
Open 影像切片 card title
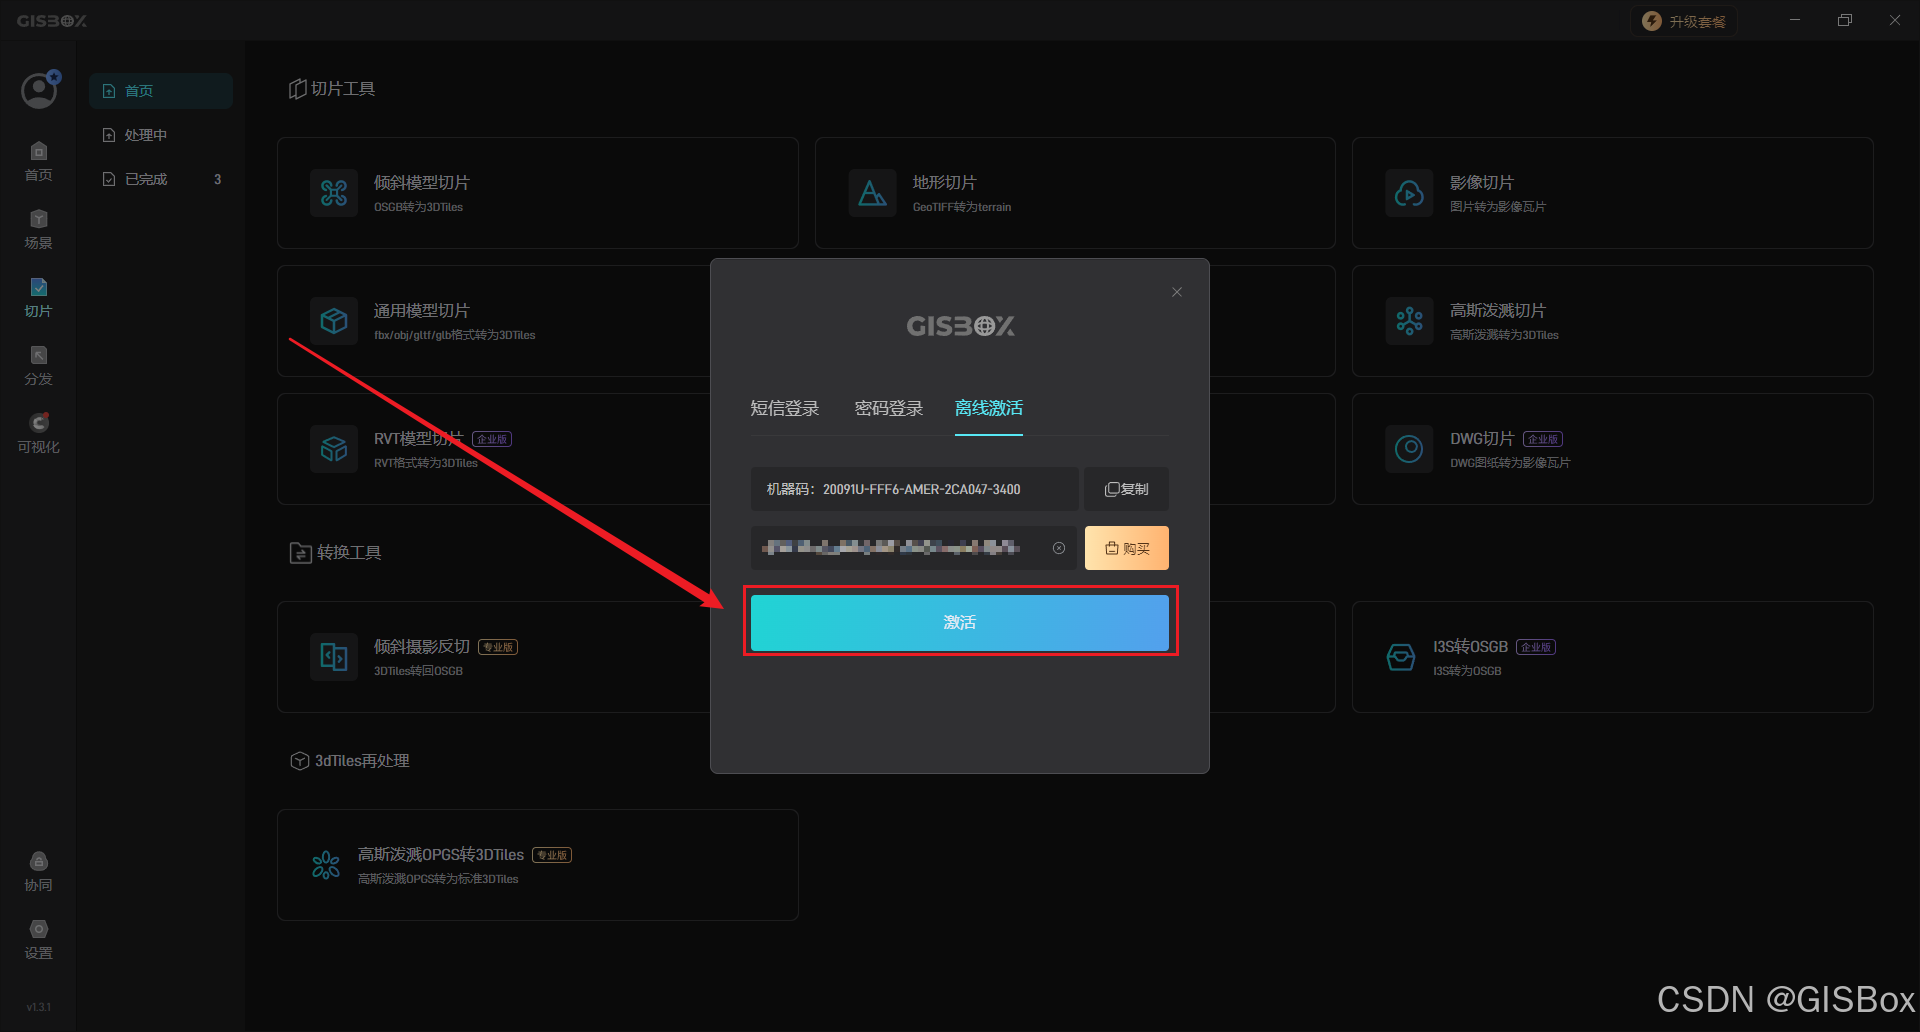[1482, 183]
